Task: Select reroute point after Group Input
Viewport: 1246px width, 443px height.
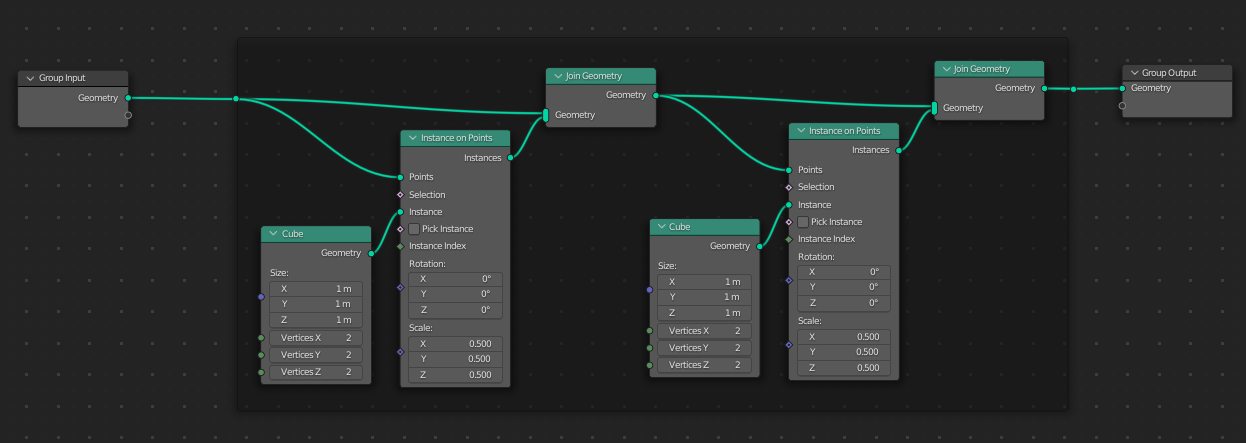Action: (235, 99)
